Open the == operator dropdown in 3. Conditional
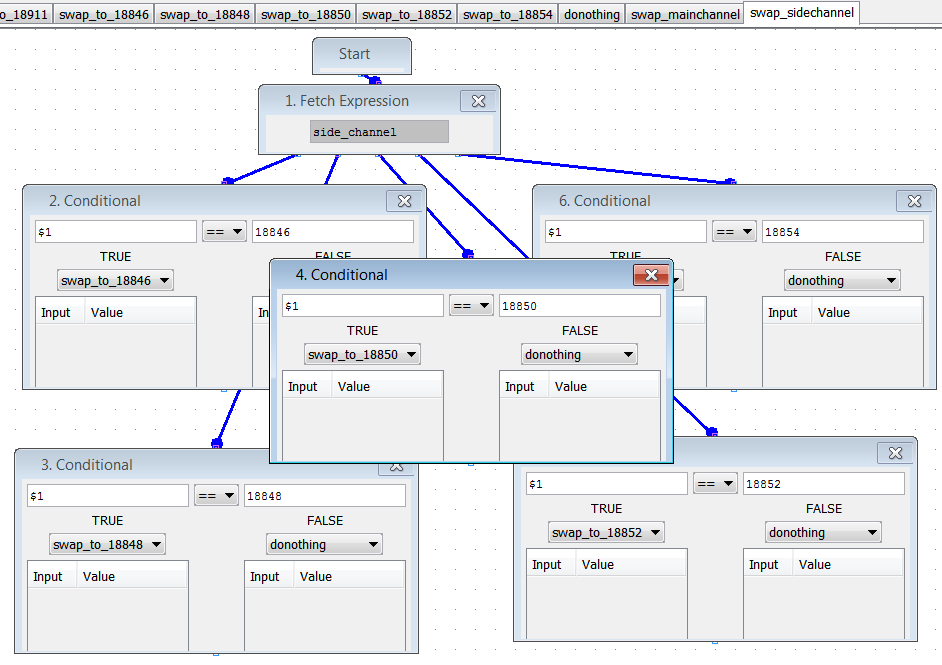 tap(216, 496)
